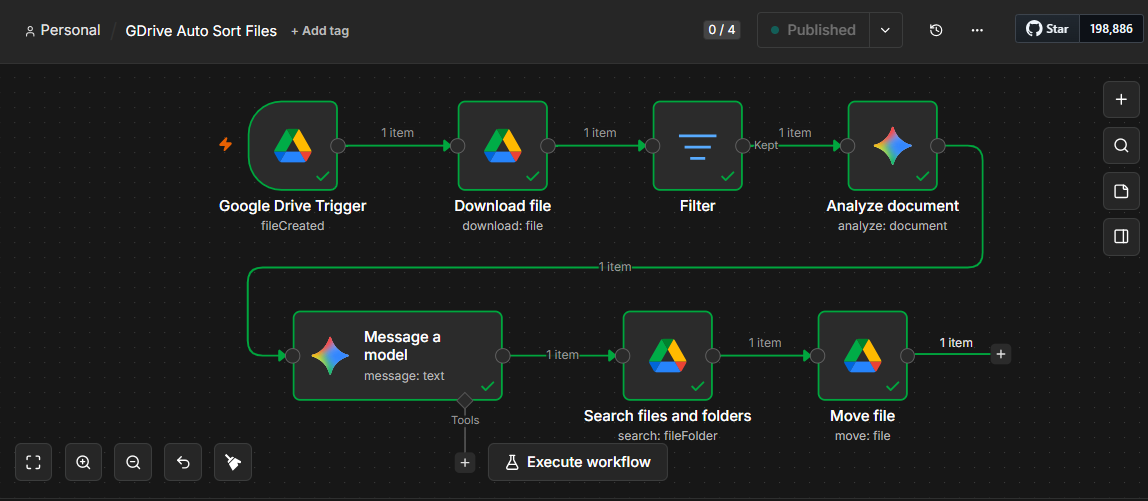Open the Personal project breadcrumb
The image size is (1148, 501).
[x=63, y=31]
